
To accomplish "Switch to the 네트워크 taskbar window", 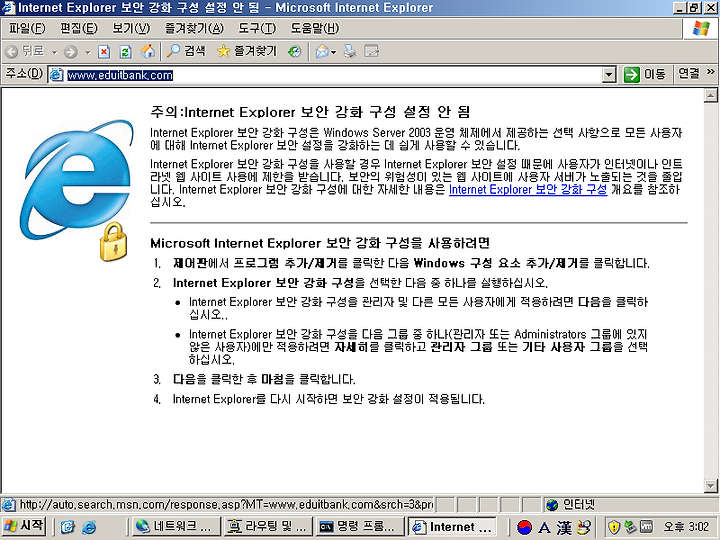I will (175, 527).
